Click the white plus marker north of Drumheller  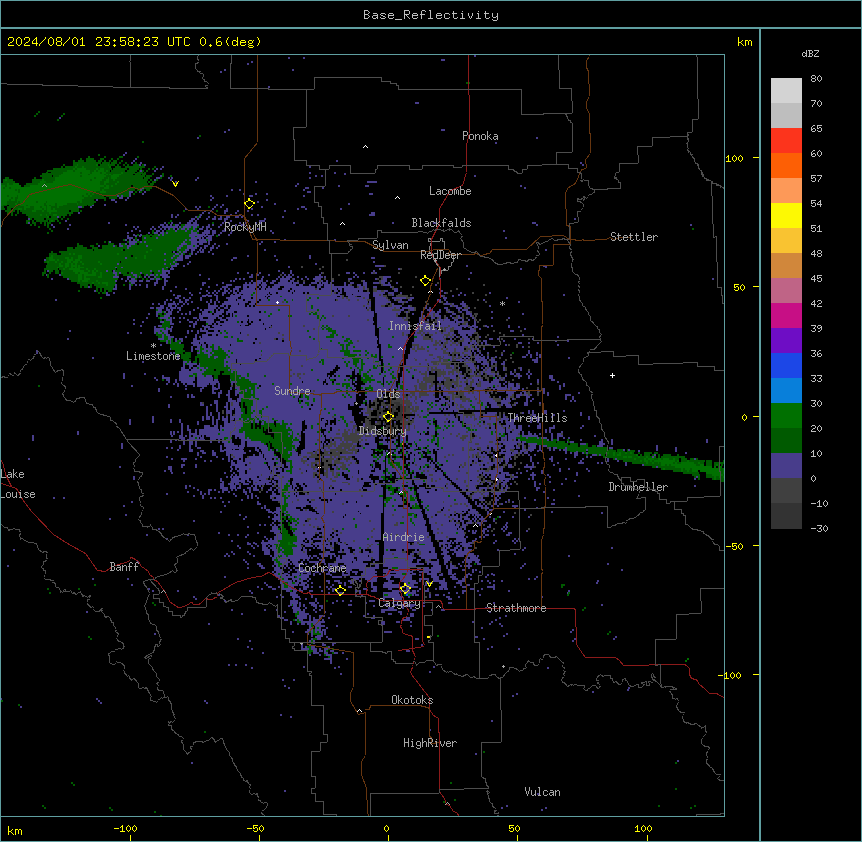(x=612, y=375)
